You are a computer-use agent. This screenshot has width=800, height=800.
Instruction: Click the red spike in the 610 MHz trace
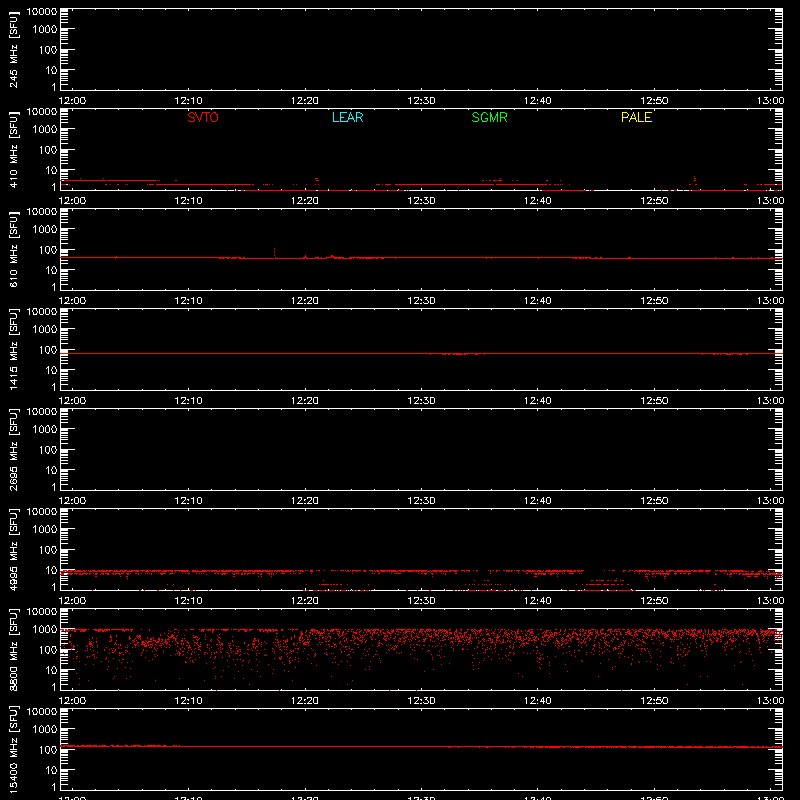274,253
